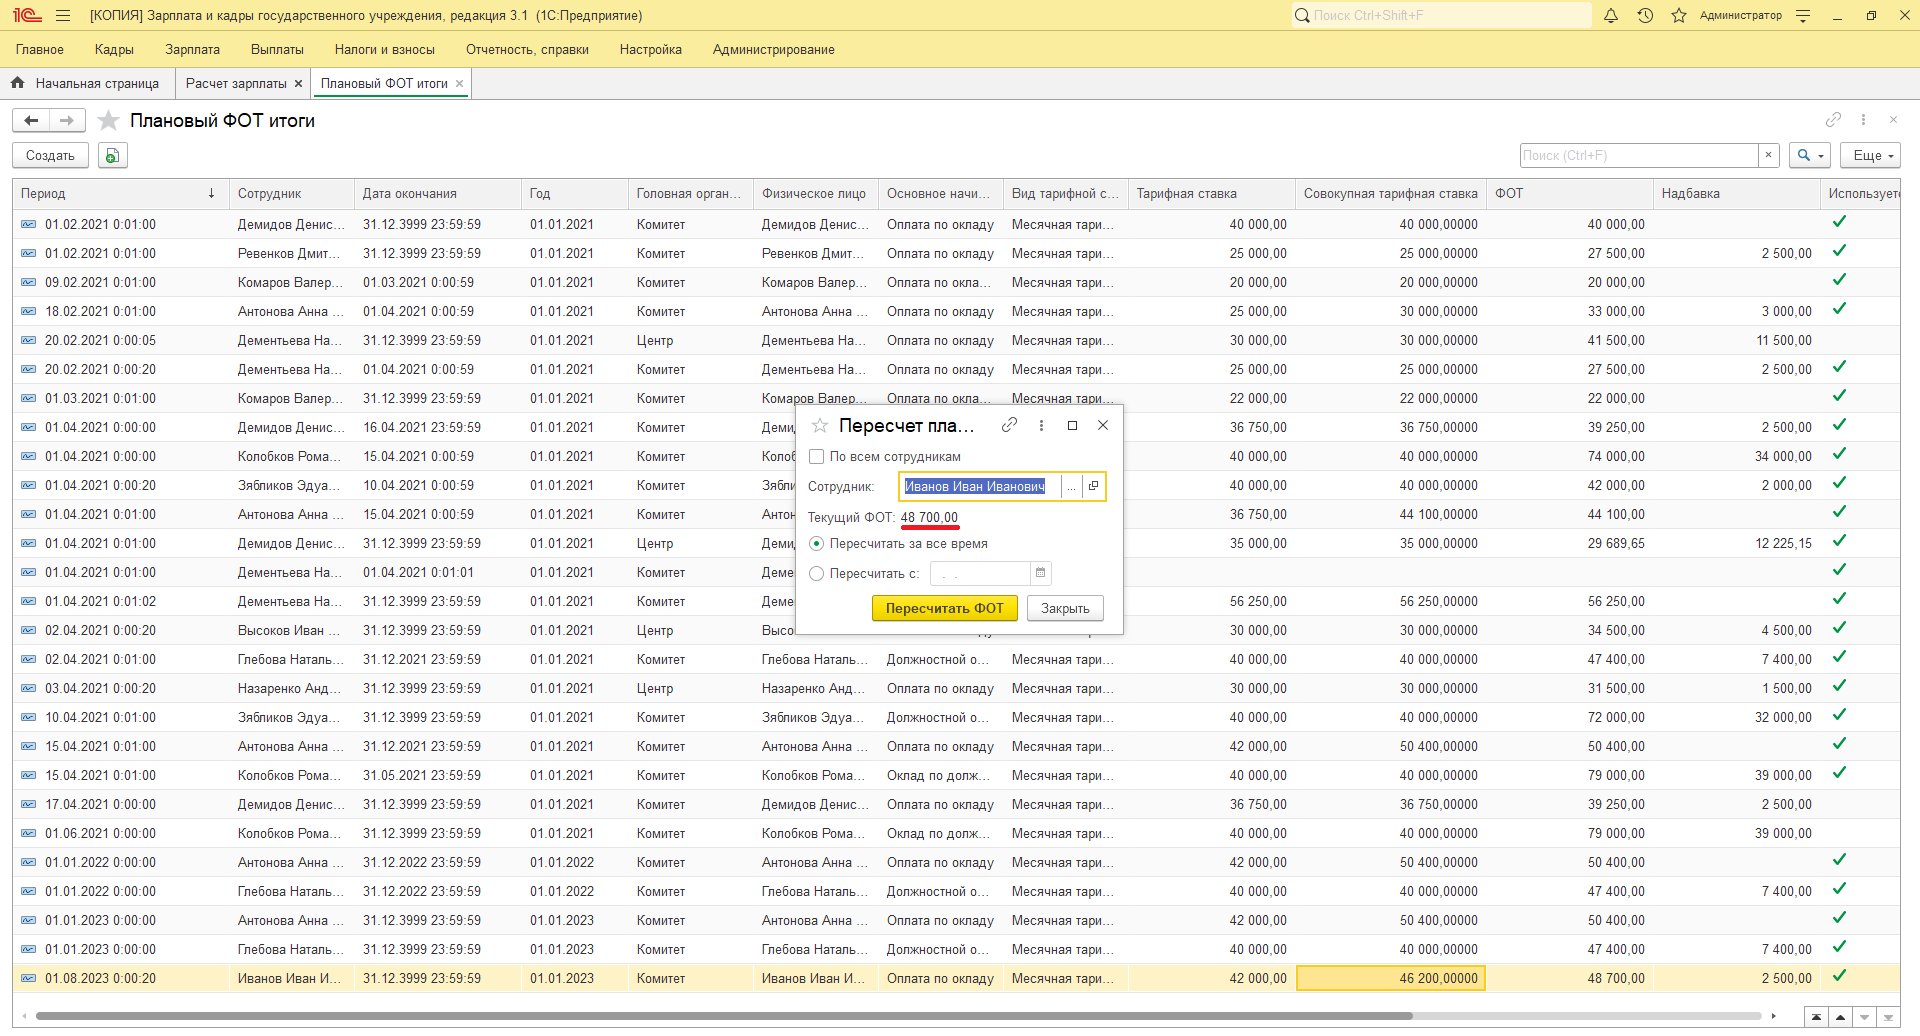Open the employee card from Сотрудник field

(x=1093, y=486)
